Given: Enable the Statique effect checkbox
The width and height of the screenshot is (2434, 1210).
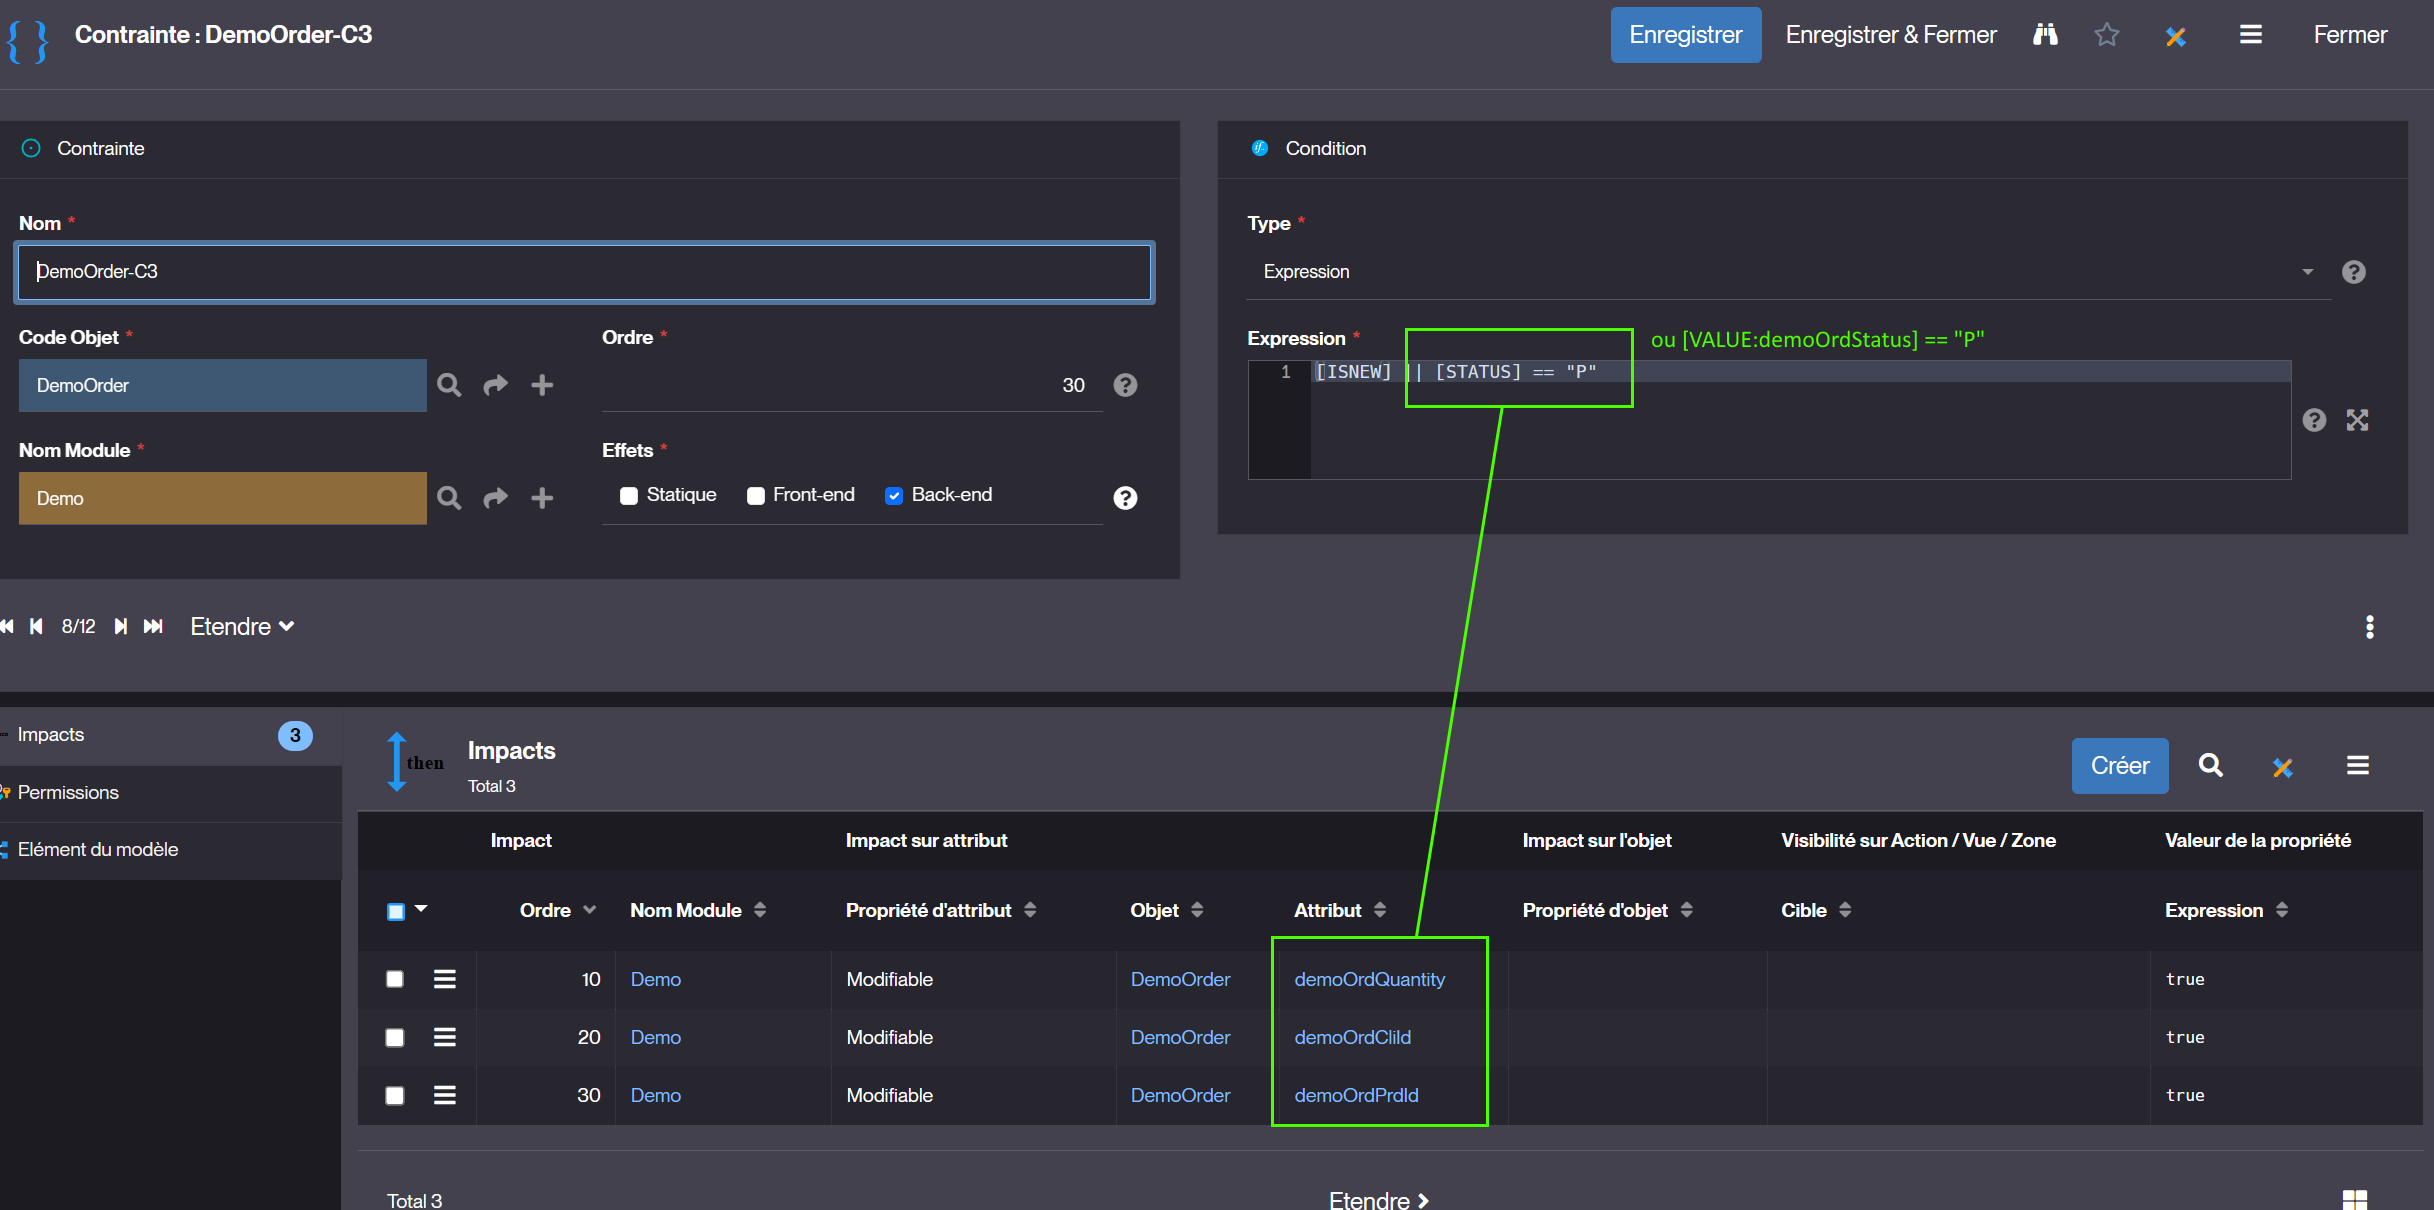Looking at the screenshot, I should click(629, 496).
